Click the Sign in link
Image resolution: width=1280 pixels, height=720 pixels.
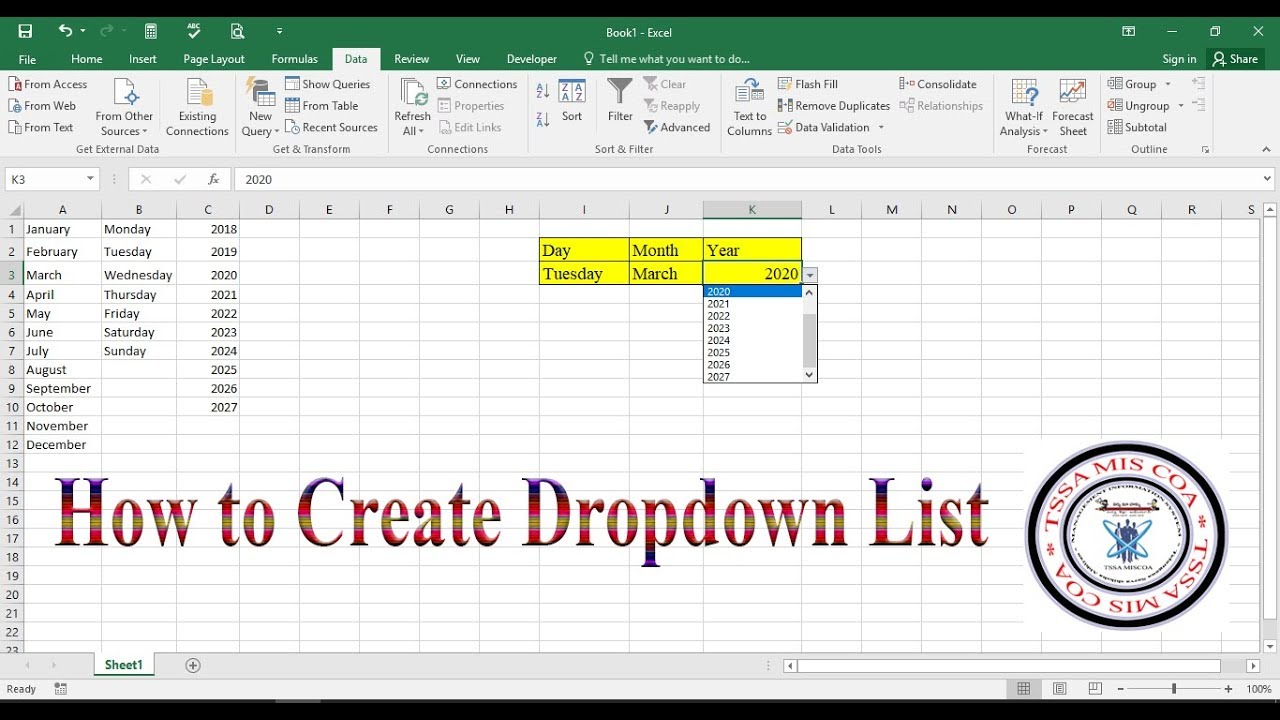point(1178,58)
